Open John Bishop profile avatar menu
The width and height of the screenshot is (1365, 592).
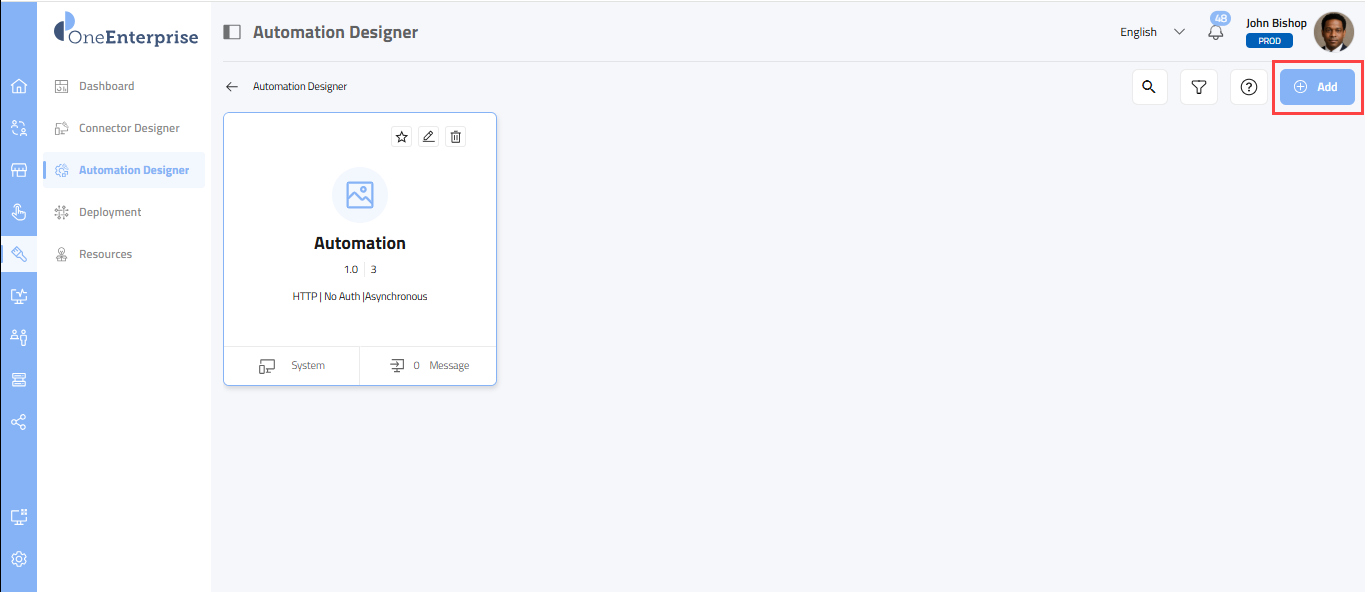[x=1333, y=32]
